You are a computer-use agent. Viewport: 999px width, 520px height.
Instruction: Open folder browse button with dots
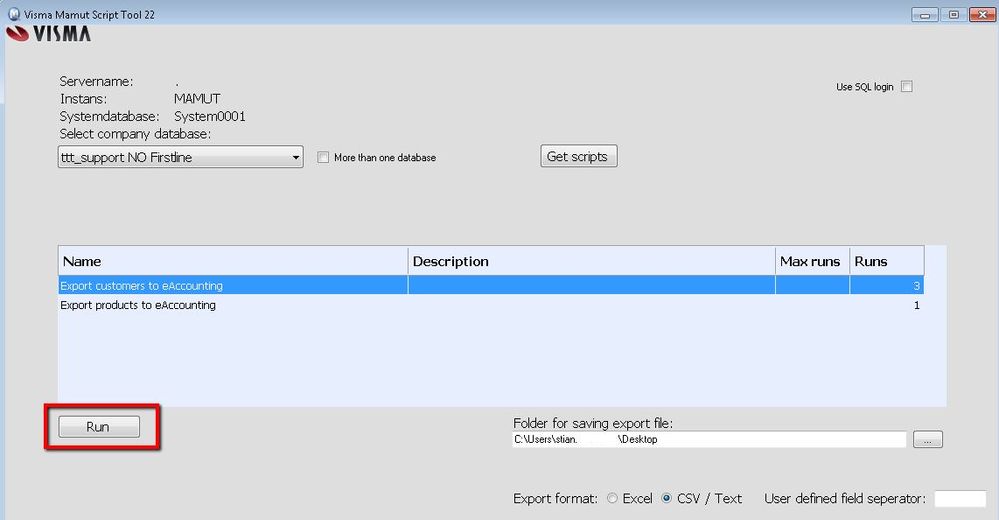pyautogui.click(x=928, y=439)
